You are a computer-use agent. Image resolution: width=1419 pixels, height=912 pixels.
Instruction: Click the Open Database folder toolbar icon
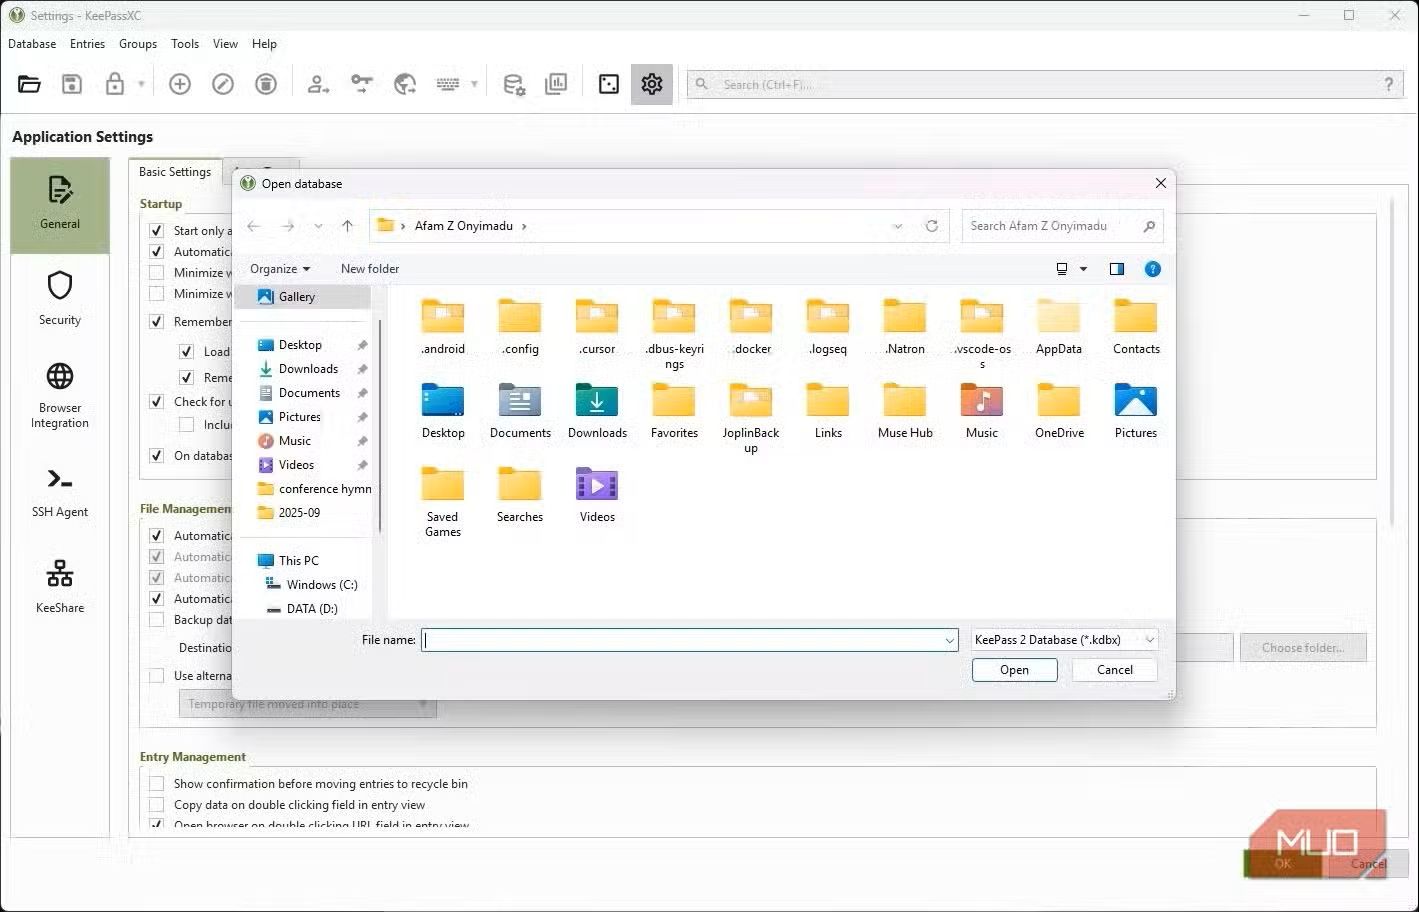point(29,84)
